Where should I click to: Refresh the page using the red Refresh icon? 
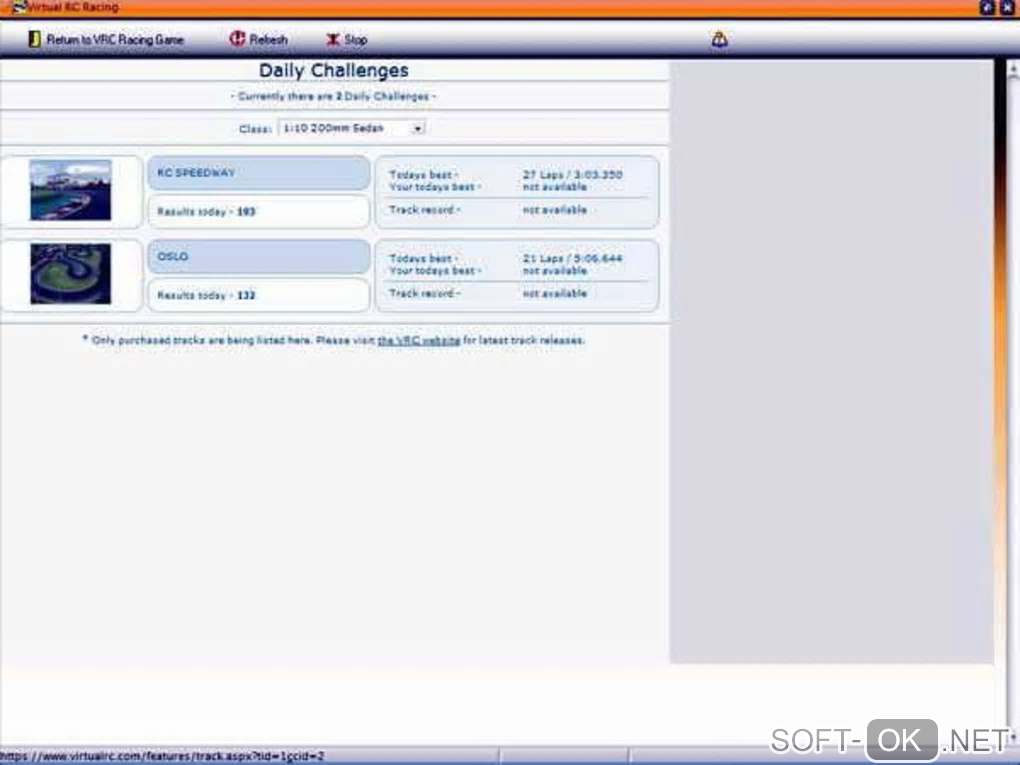237,39
